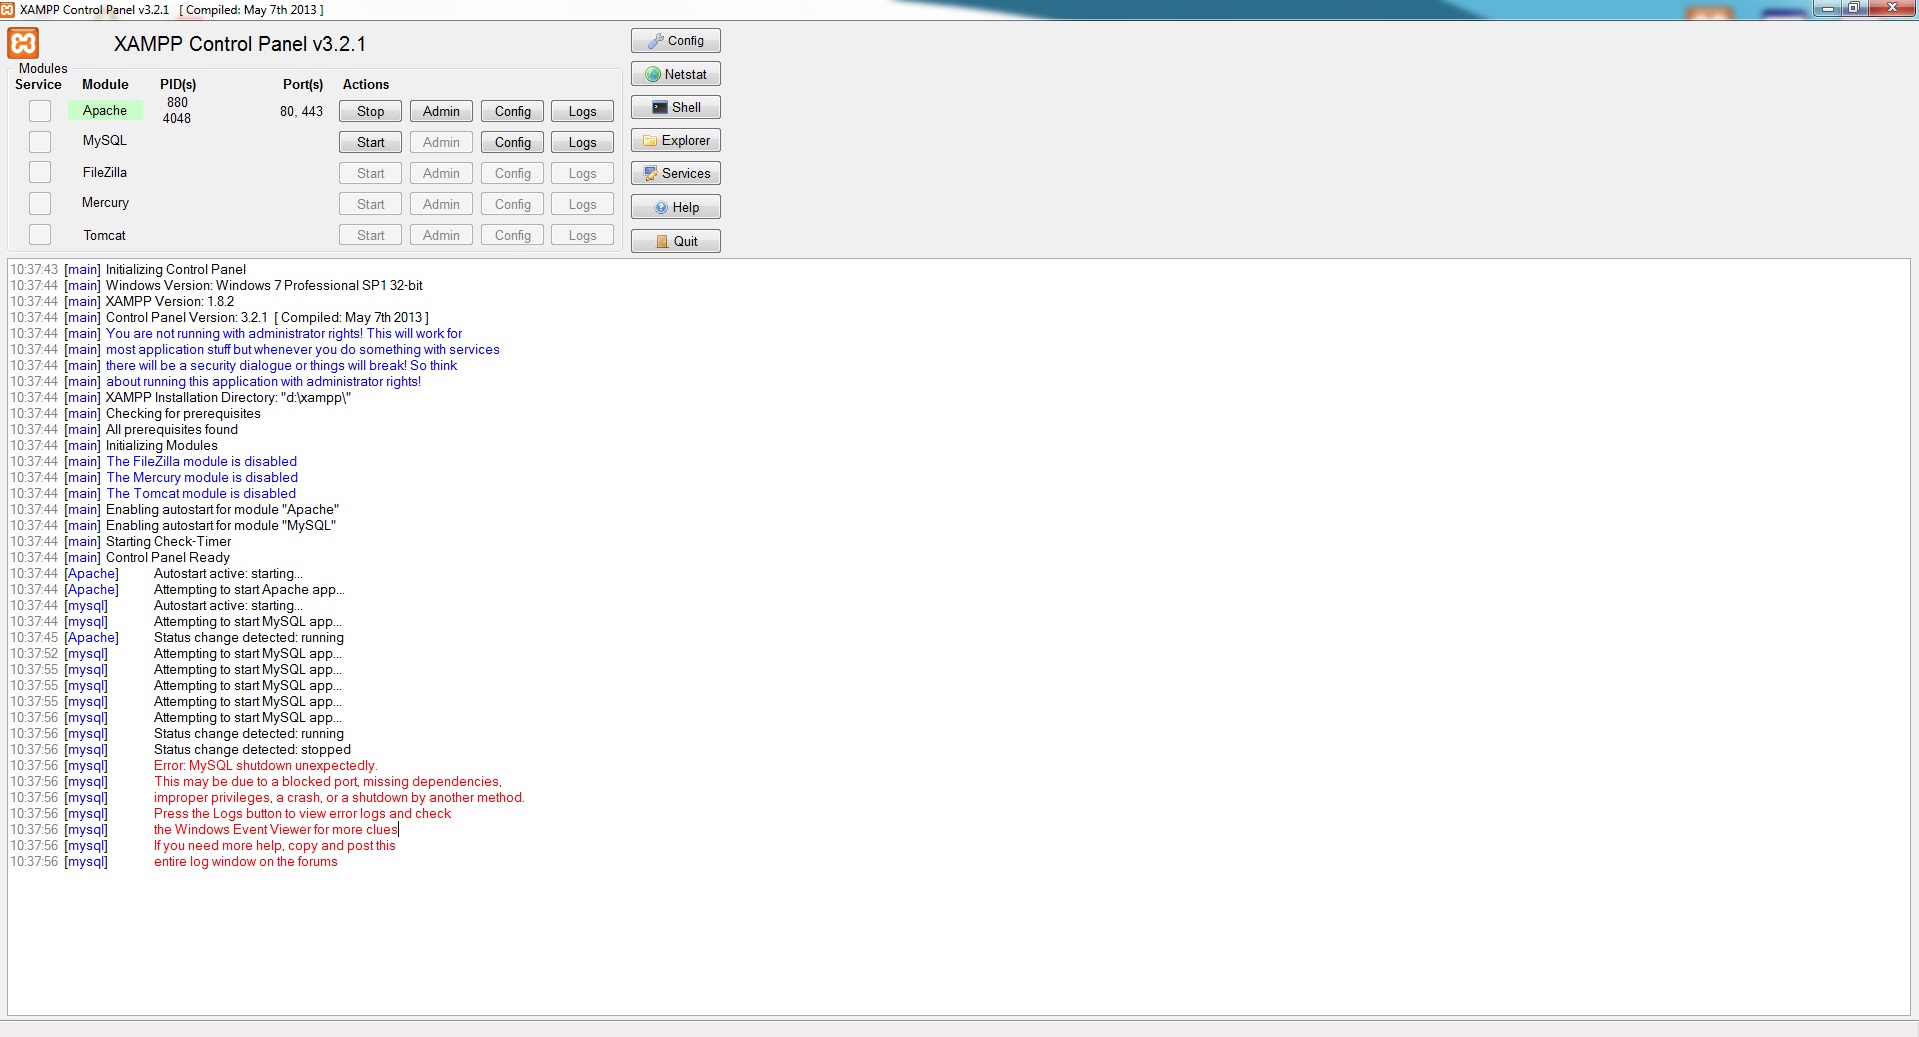Open Apache Logs menu

(582, 111)
